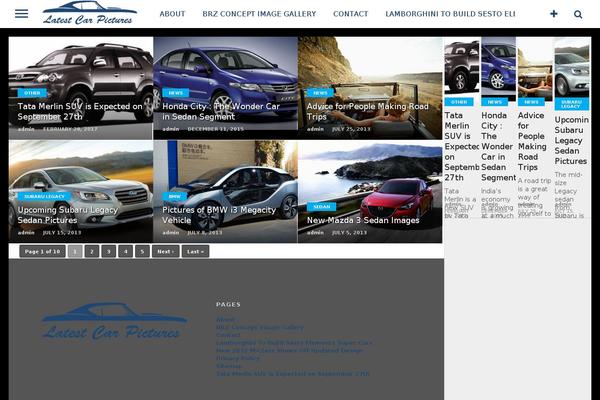Click OTHER tag on Tata Merlin grid tile
This screenshot has height=400, width=600.
pyautogui.click(x=32, y=93)
